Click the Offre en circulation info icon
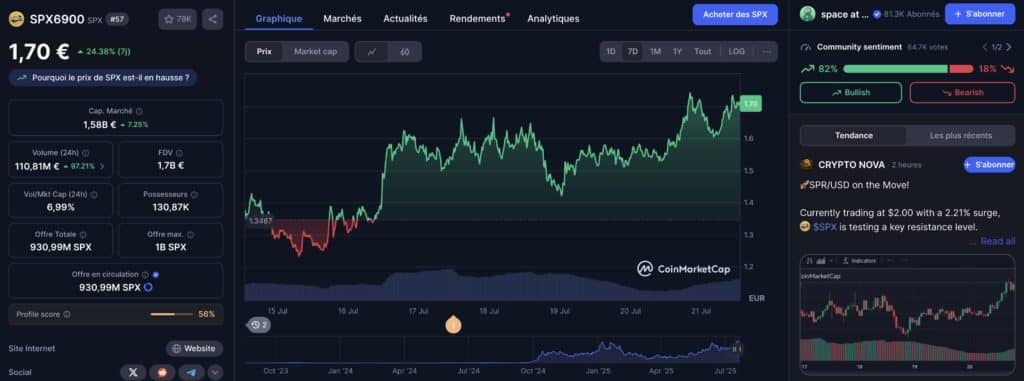 tap(145, 275)
